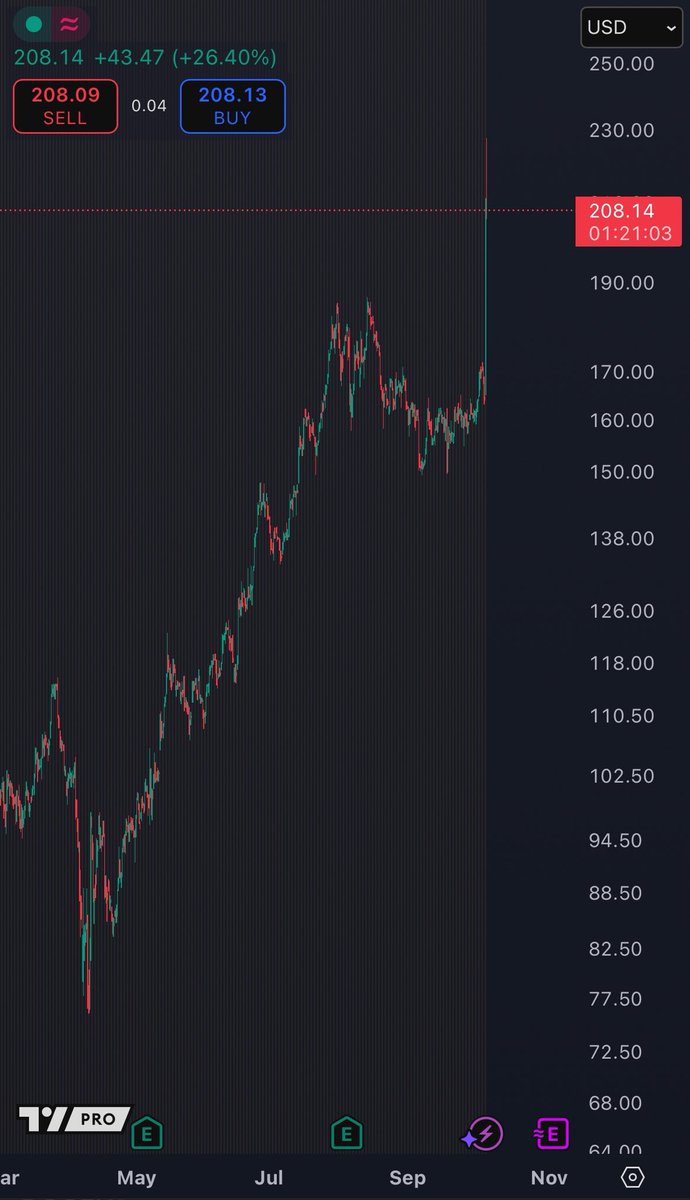
Task: Open the earnings marker near May
Action: tap(148, 1133)
